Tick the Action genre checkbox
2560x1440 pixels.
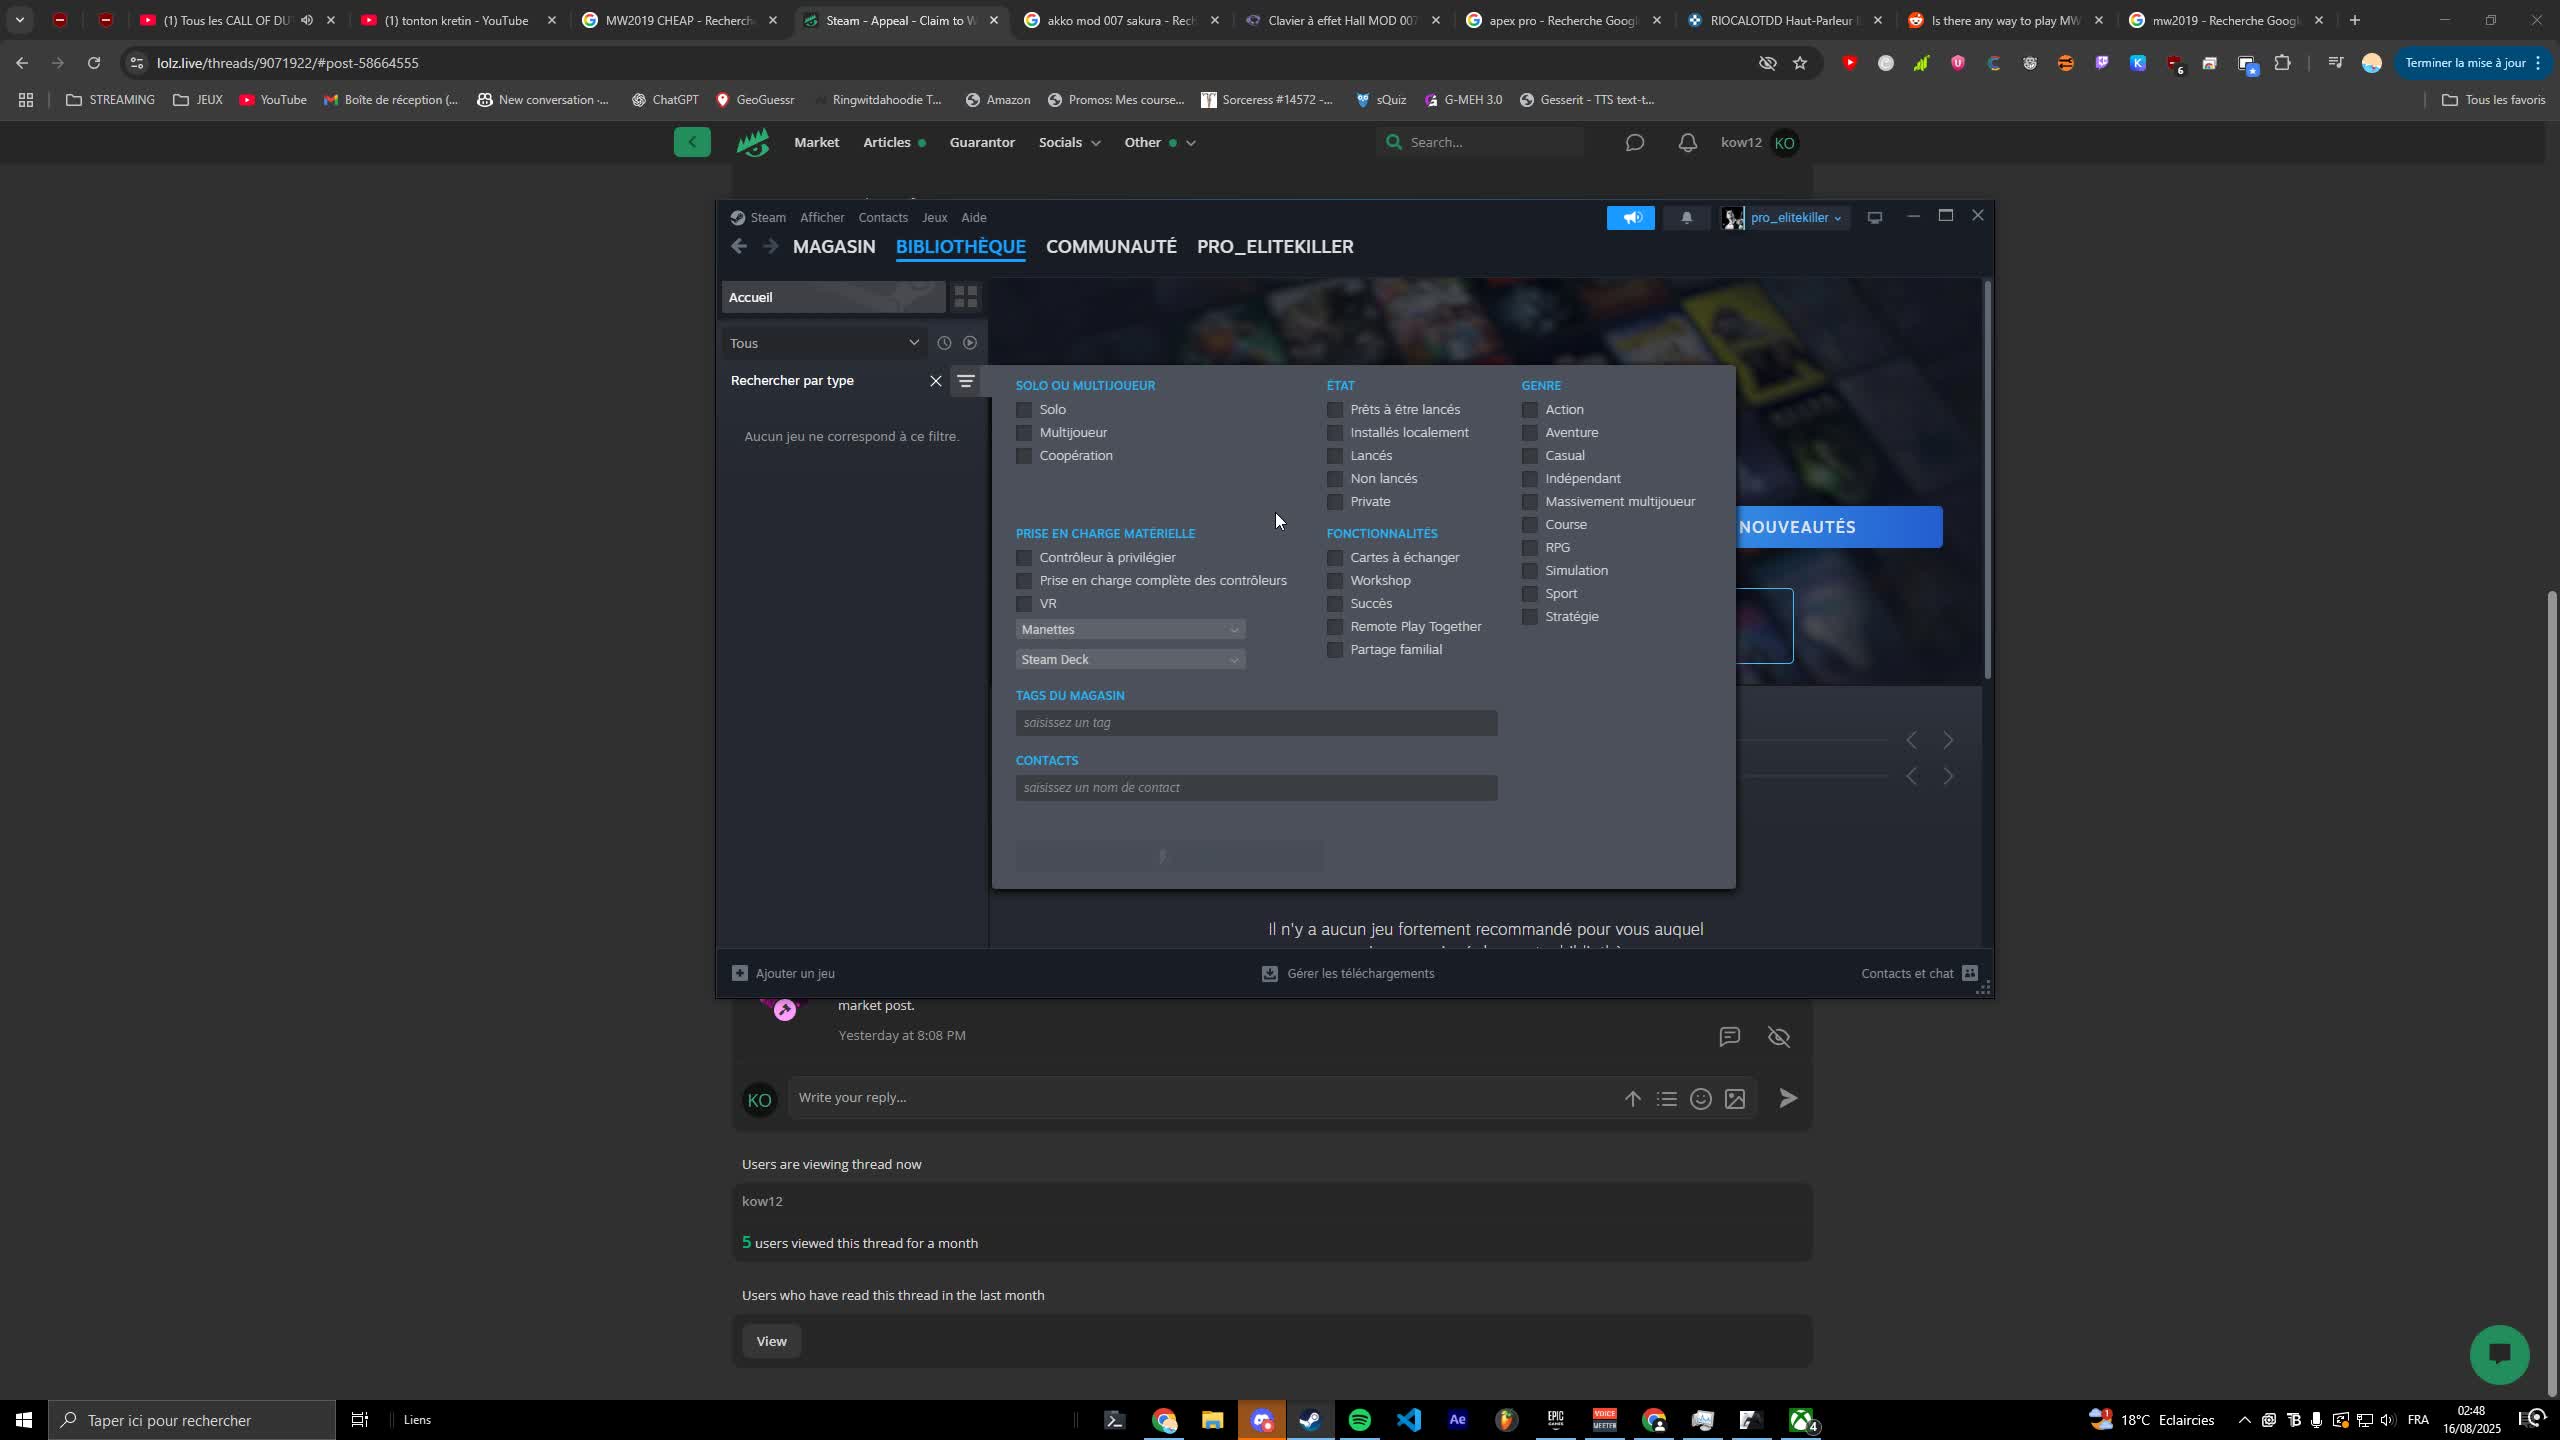(x=1530, y=410)
